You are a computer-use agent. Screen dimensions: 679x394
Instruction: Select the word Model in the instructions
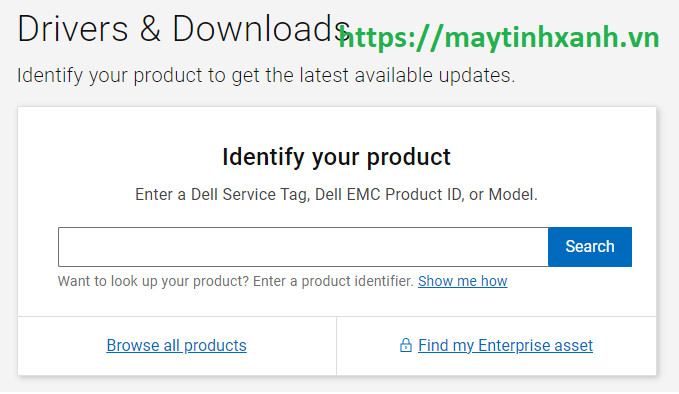click(511, 194)
